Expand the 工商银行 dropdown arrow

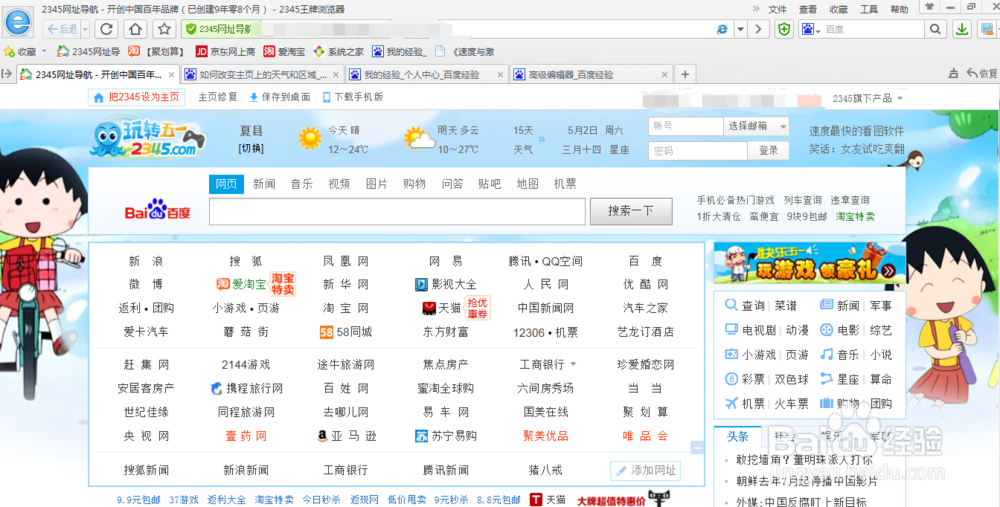573,364
